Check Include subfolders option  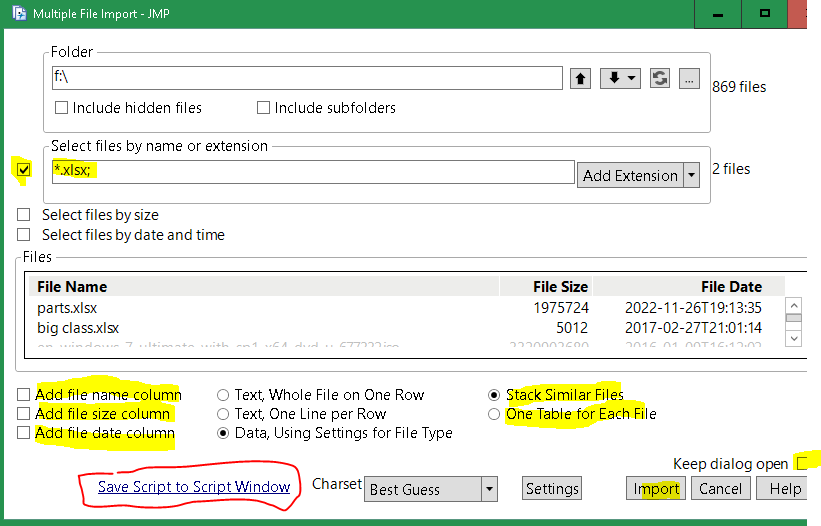[x=264, y=108]
